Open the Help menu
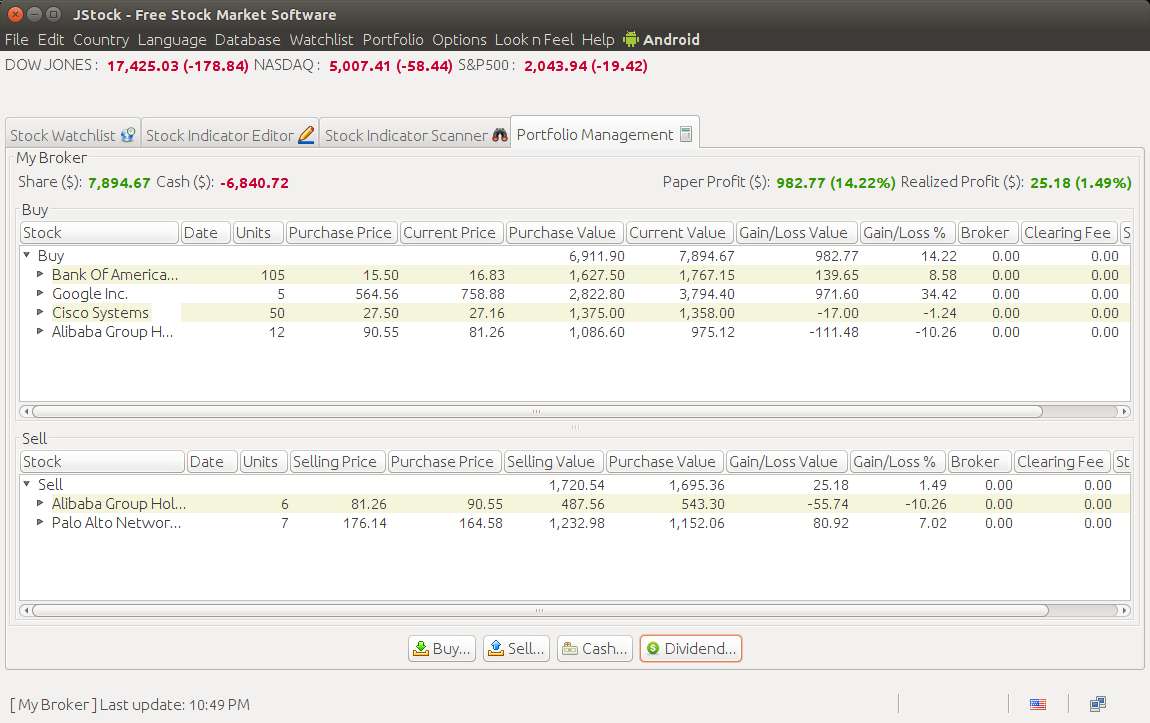The height and width of the screenshot is (723, 1150). (x=598, y=40)
